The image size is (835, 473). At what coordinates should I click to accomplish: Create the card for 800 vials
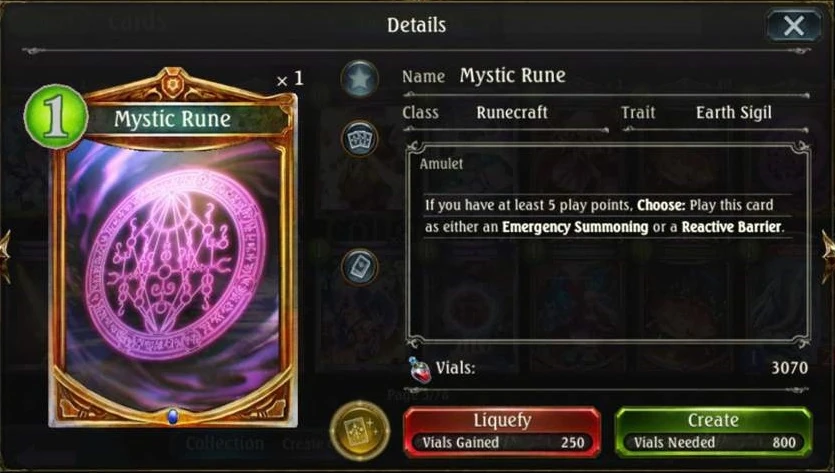click(713, 432)
